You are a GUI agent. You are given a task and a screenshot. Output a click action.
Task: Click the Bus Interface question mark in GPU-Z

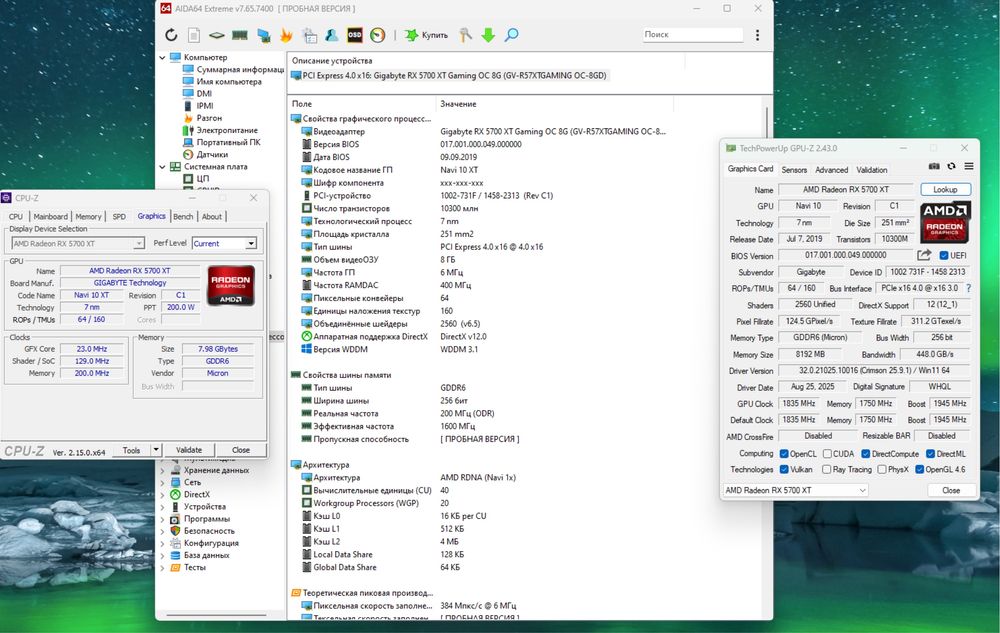point(969,288)
